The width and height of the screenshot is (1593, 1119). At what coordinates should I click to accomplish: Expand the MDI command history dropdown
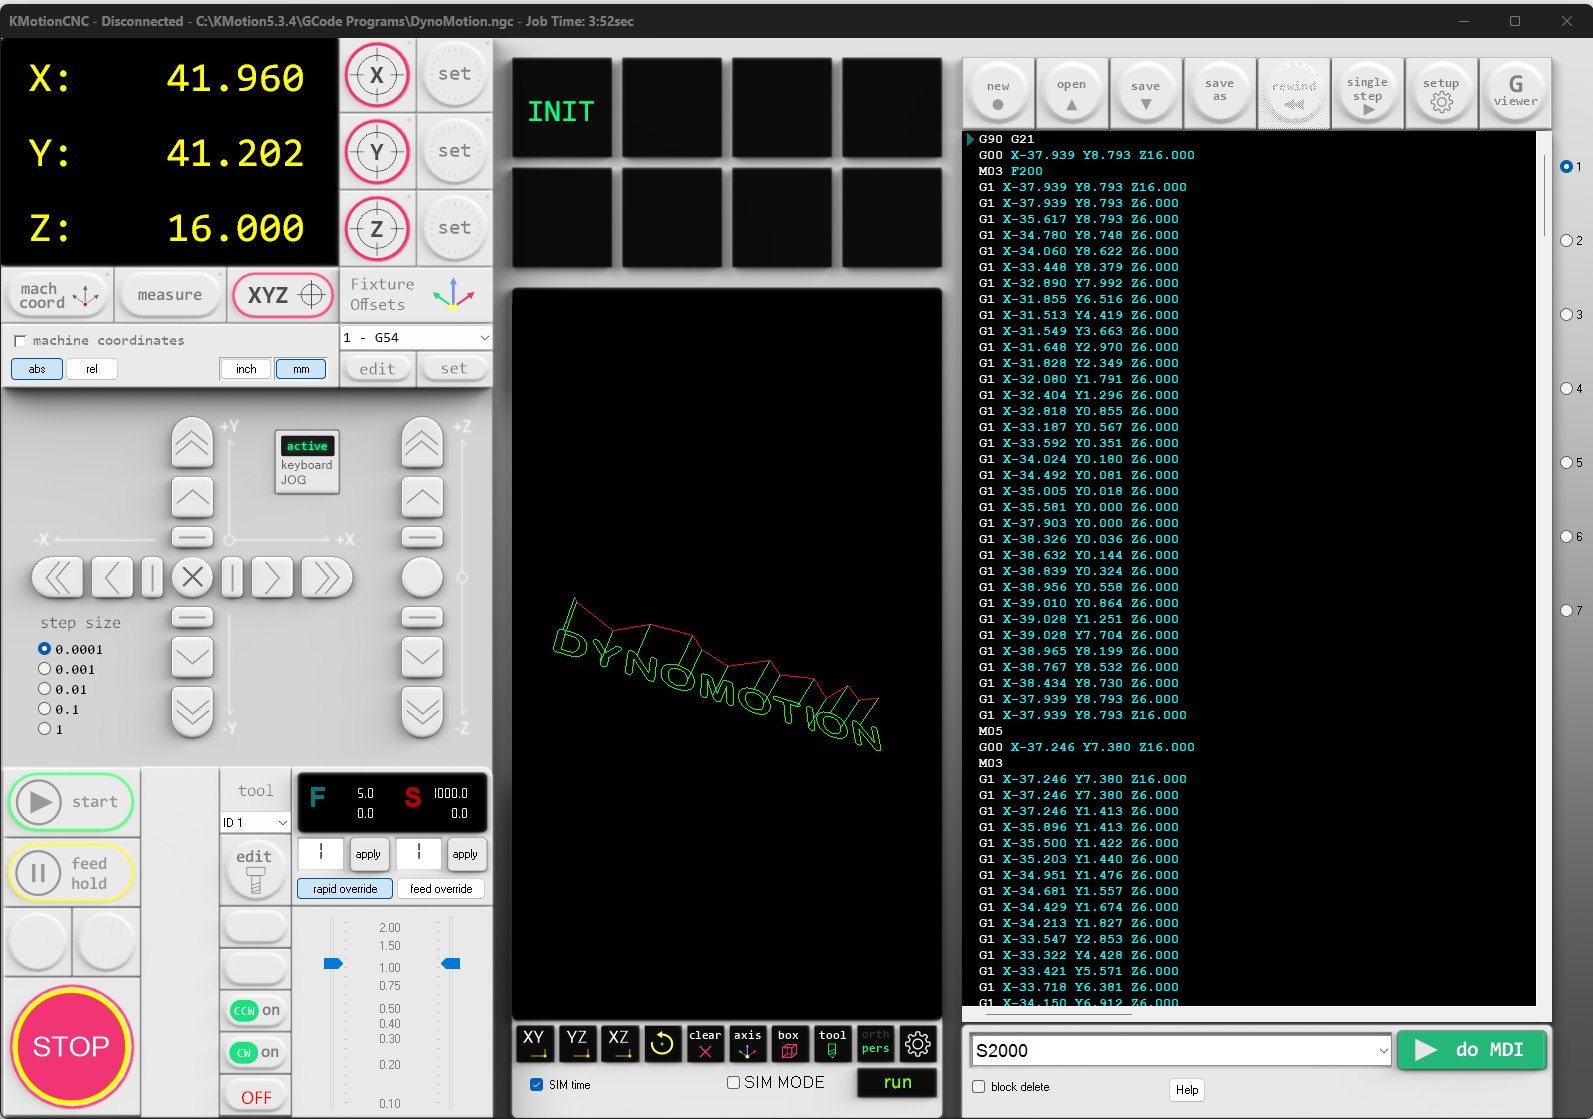[x=1383, y=1051]
